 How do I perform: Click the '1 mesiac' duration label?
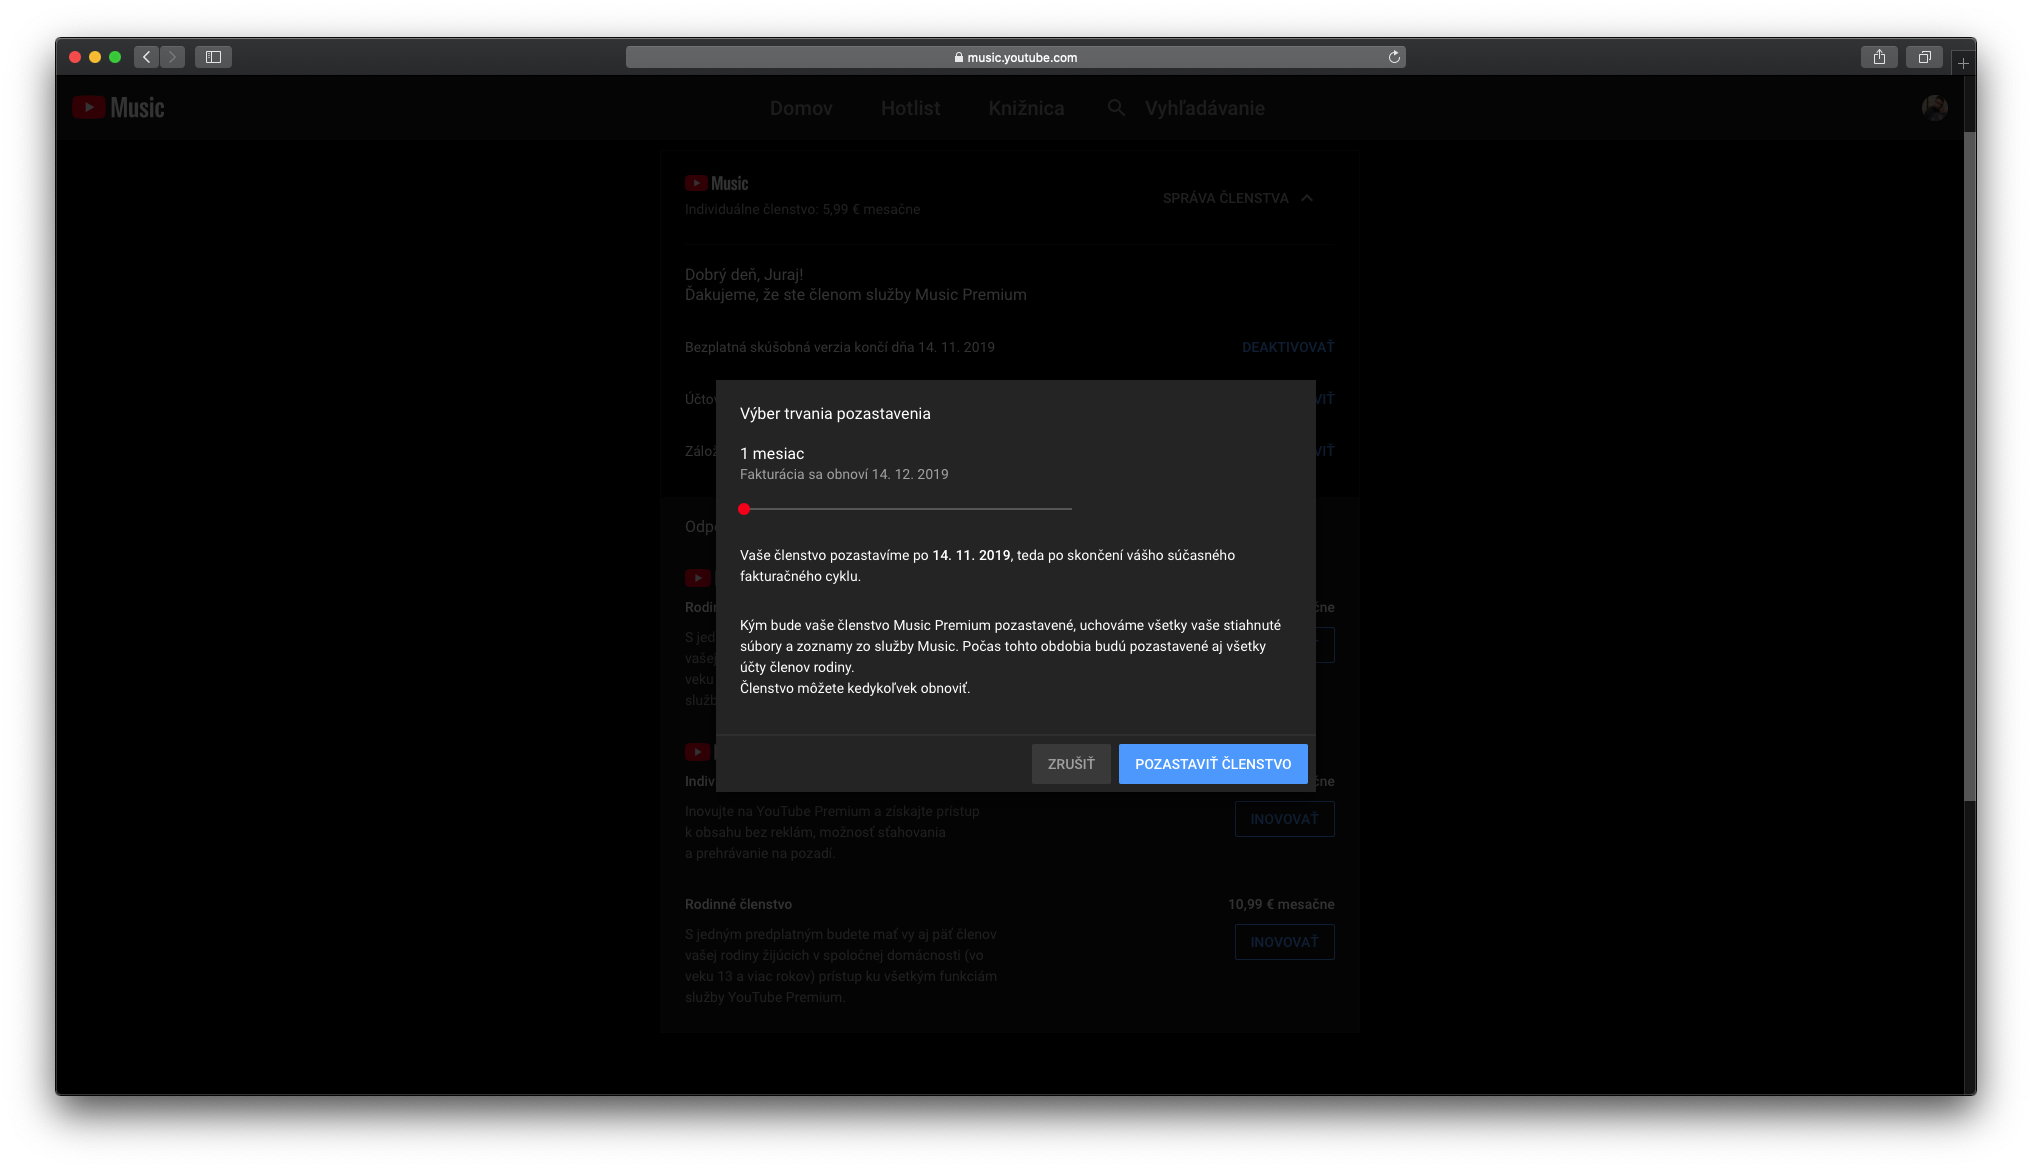click(x=772, y=454)
